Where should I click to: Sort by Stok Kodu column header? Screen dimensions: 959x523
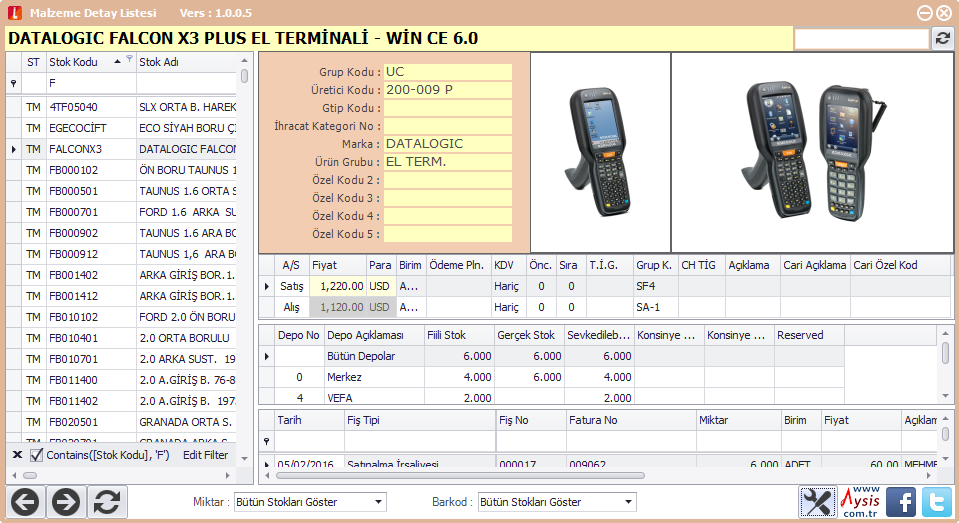tap(91, 62)
